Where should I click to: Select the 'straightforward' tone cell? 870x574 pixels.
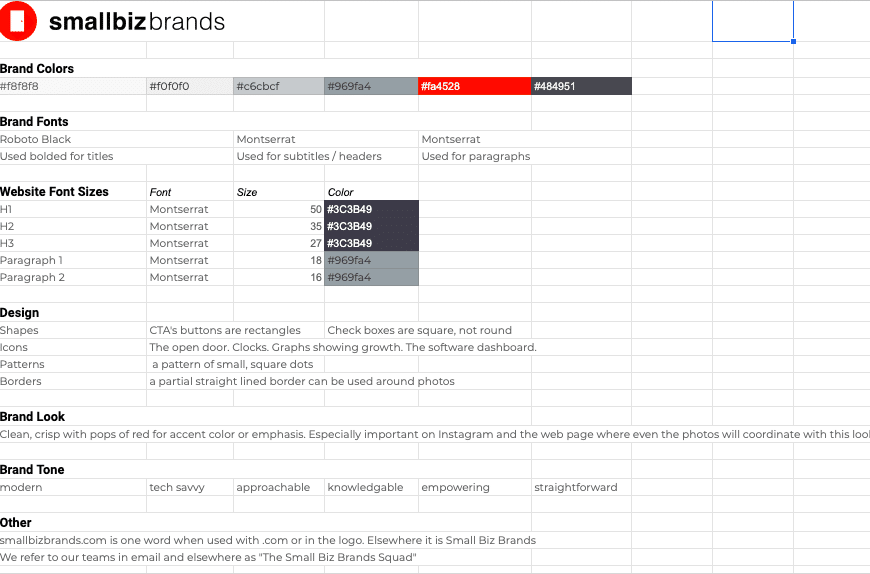581,487
